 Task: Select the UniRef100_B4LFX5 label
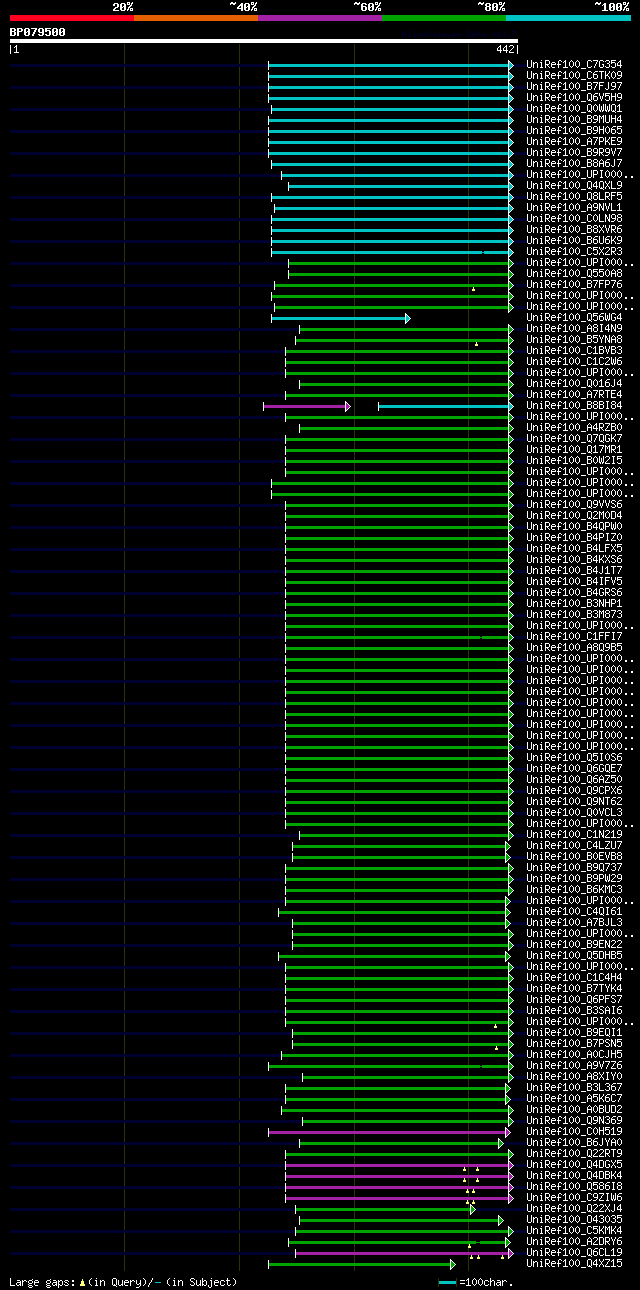click(574, 549)
